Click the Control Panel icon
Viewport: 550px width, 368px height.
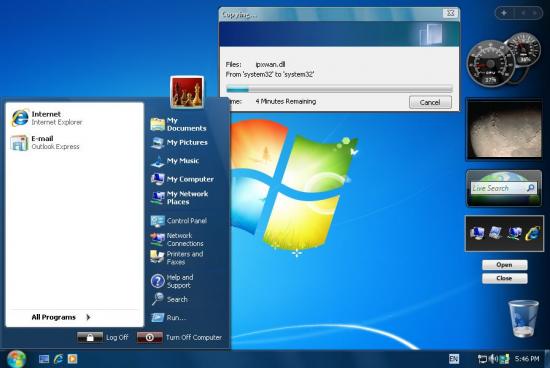157,221
